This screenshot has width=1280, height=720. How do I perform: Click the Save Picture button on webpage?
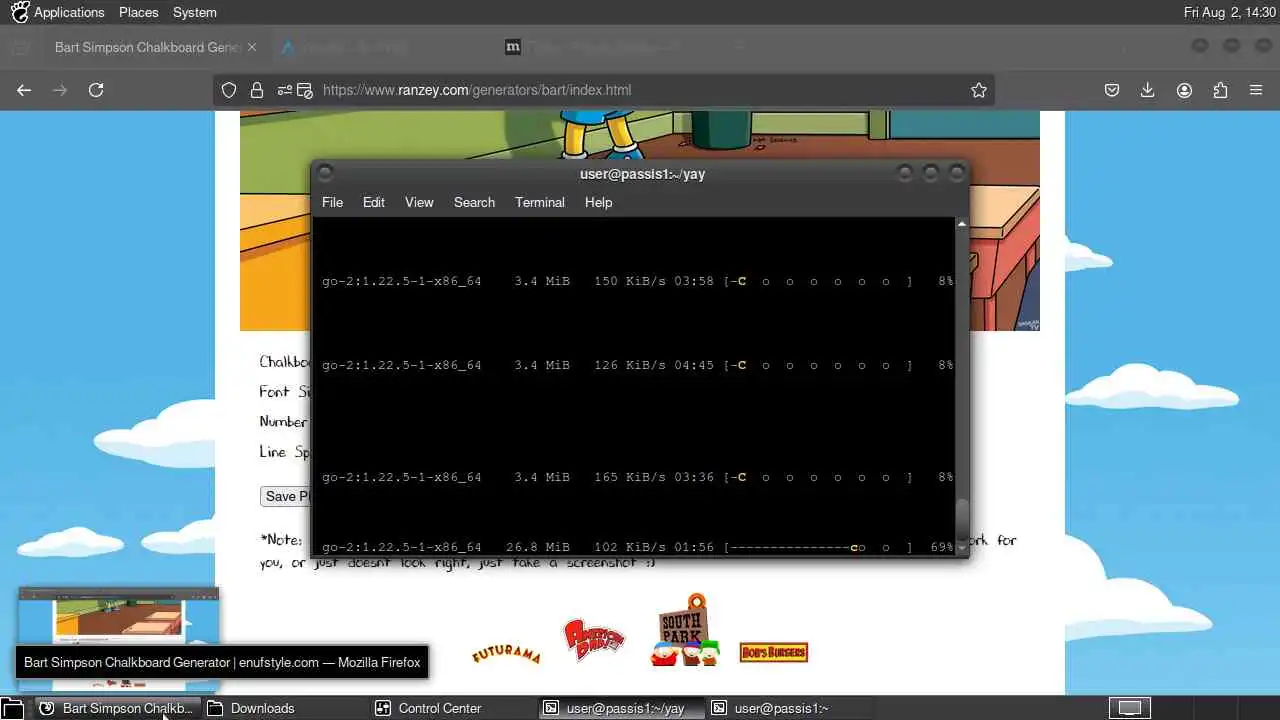point(286,496)
